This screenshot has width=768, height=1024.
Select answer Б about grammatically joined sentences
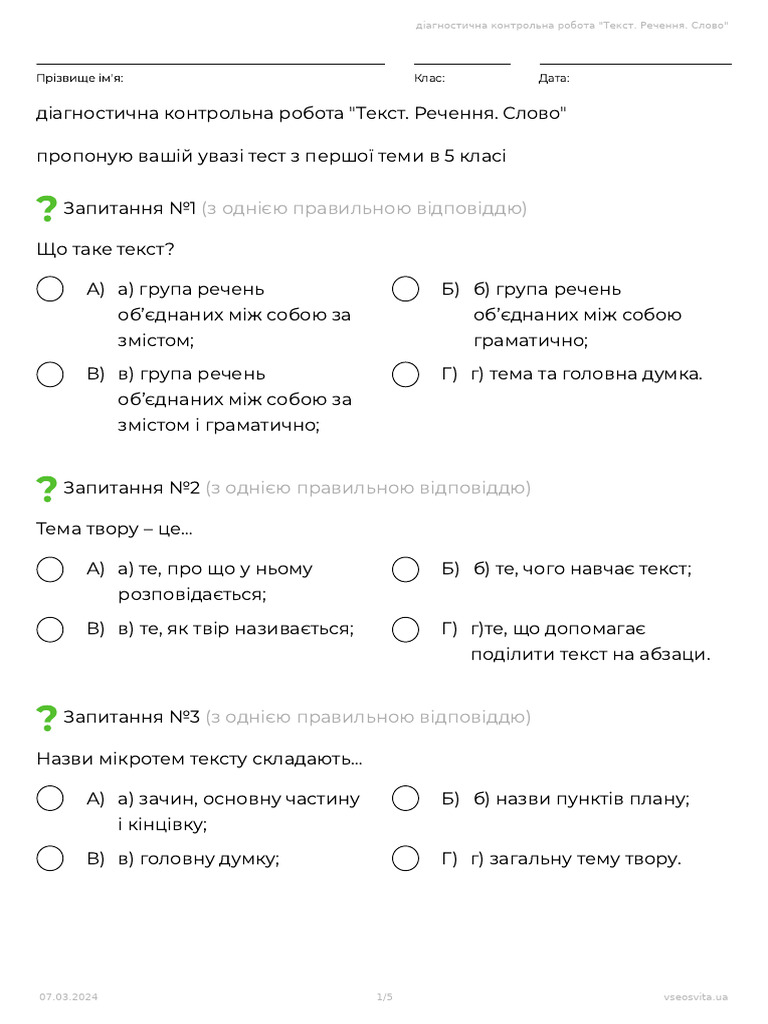(405, 289)
